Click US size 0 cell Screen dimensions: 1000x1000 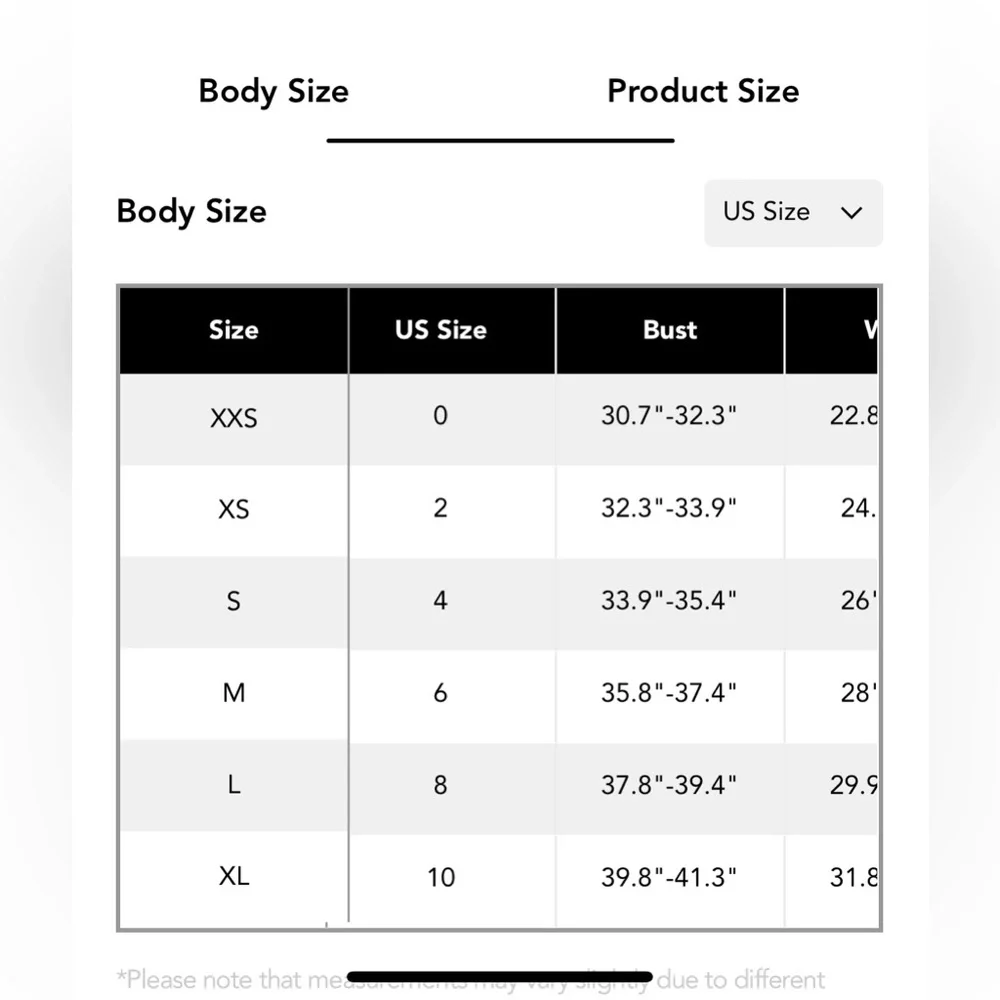point(441,416)
